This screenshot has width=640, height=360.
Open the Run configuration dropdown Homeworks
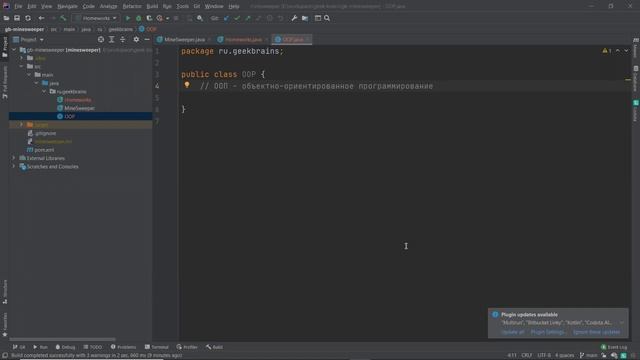click(x=96, y=18)
